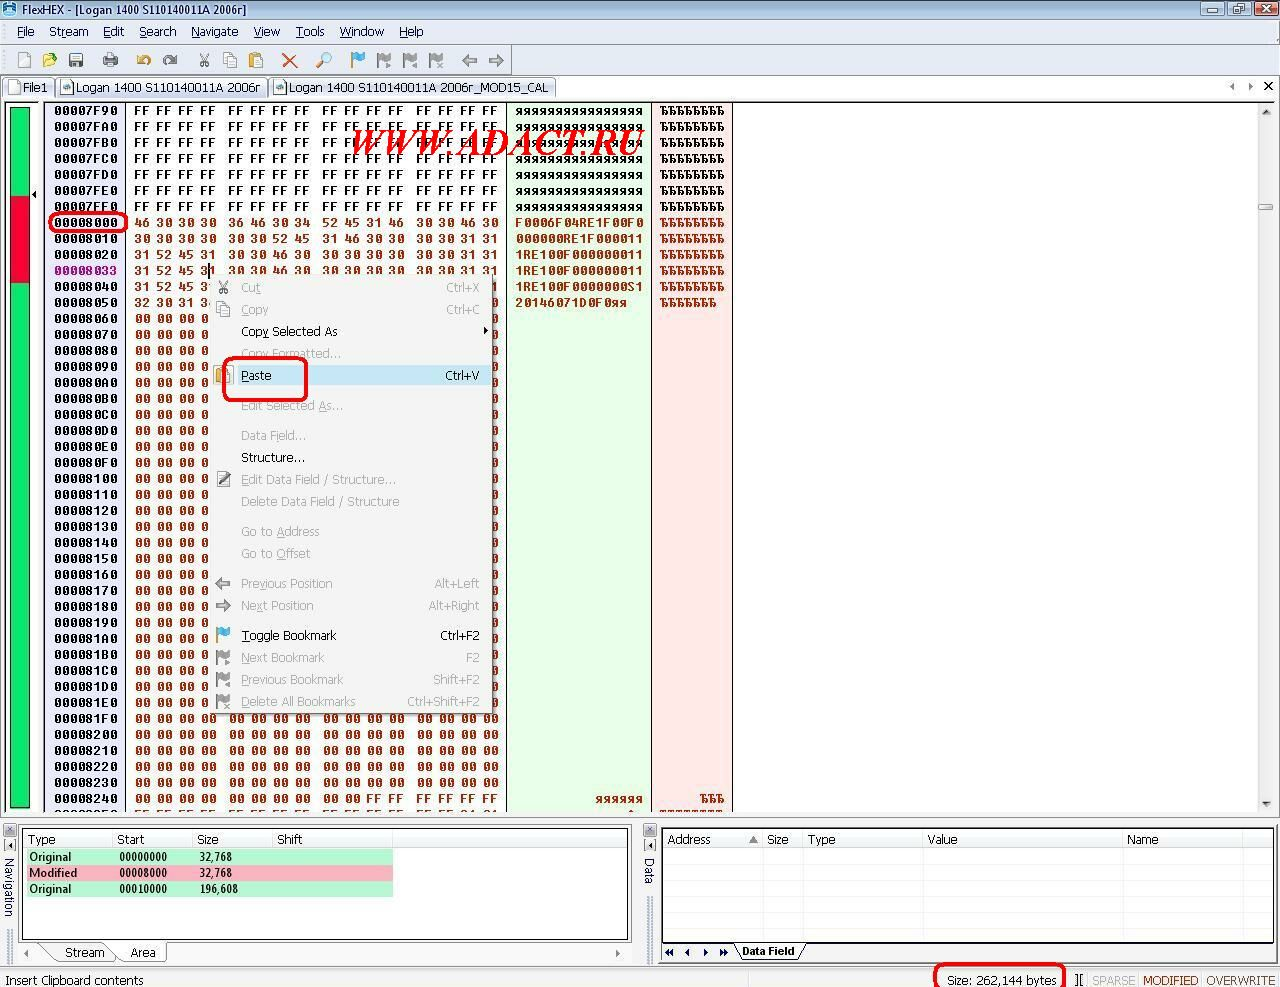
Task: Click the Value column header
Action: coord(1022,839)
